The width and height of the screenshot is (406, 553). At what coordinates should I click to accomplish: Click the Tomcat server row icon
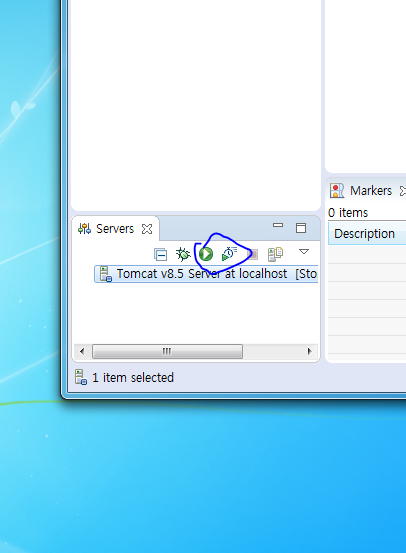105,274
